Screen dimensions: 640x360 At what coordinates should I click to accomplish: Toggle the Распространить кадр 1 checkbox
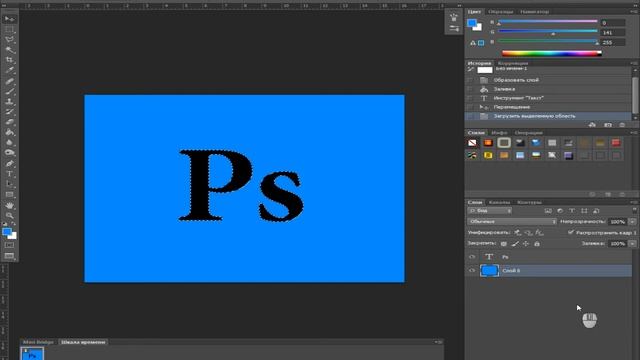click(x=571, y=232)
